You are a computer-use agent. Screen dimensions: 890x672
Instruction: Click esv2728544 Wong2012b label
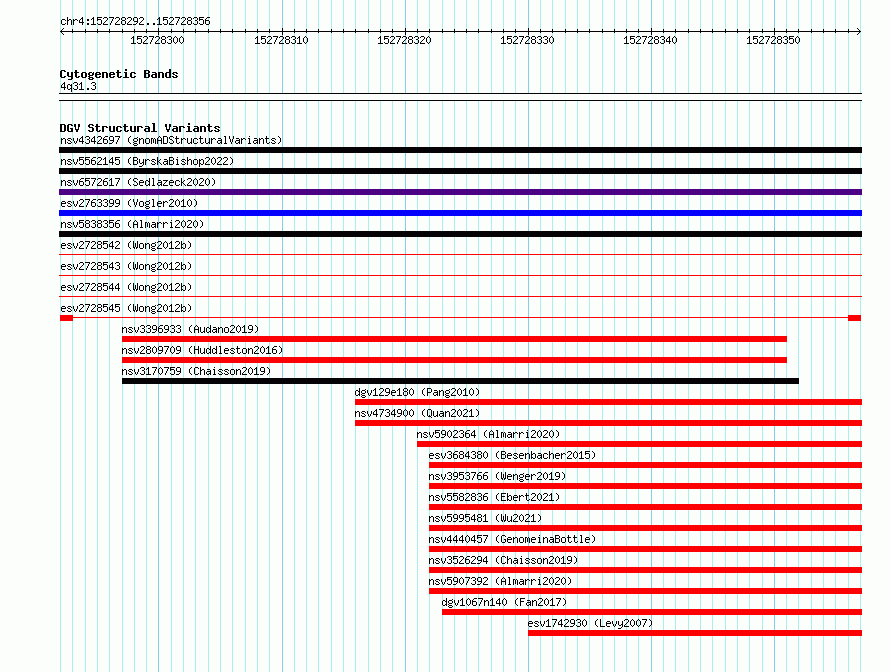(126, 287)
